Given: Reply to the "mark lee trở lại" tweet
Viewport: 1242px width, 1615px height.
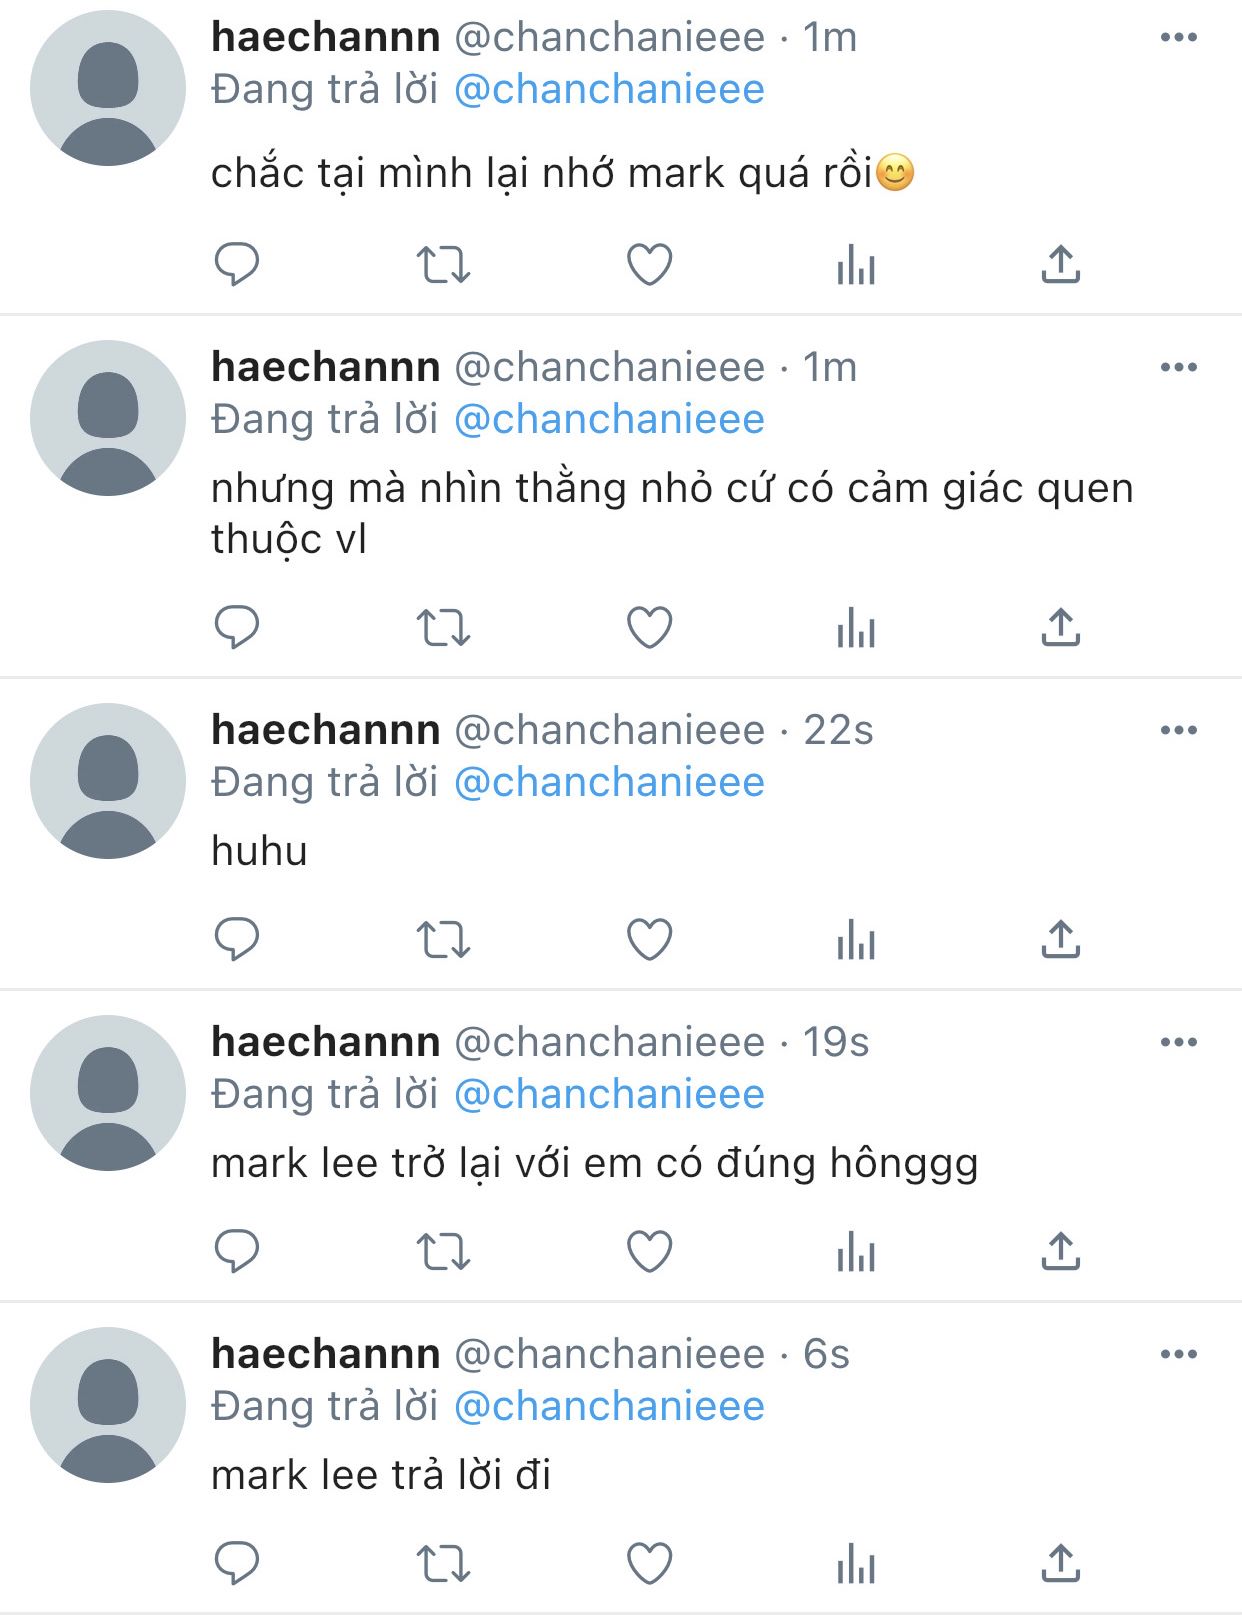Looking at the screenshot, I should tap(237, 1252).
